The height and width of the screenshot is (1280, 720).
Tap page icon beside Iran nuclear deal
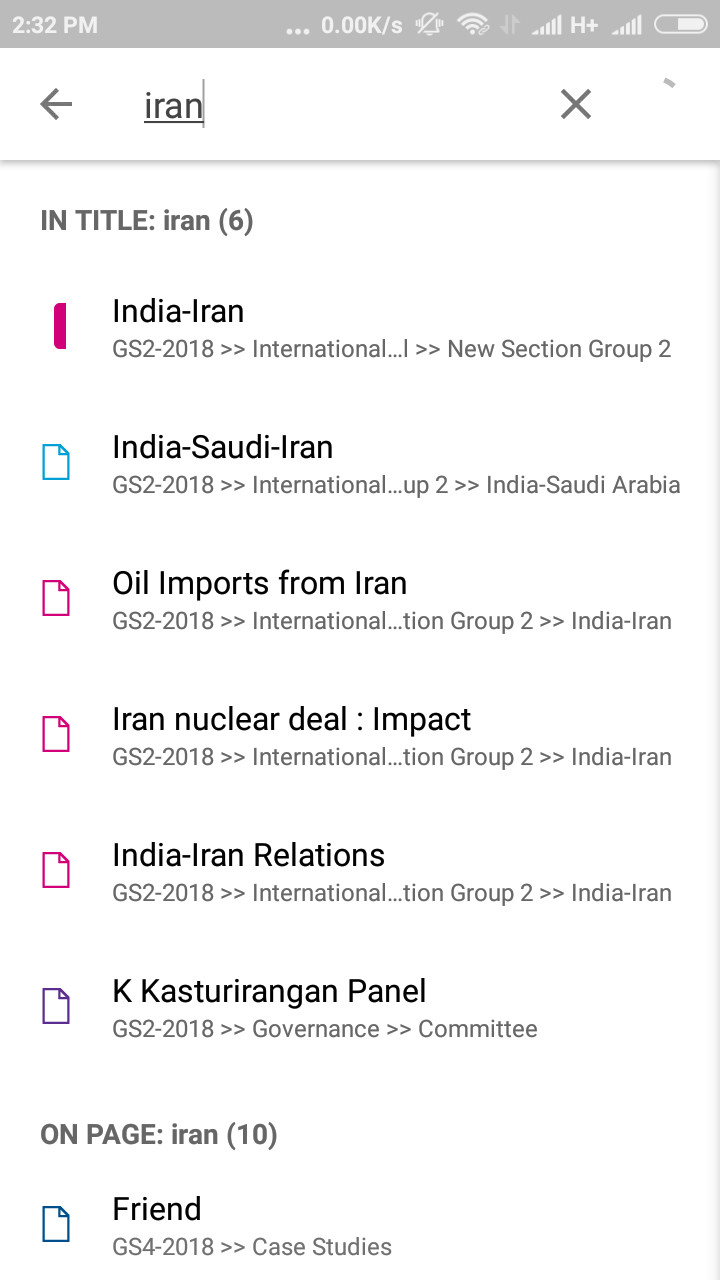(x=56, y=735)
